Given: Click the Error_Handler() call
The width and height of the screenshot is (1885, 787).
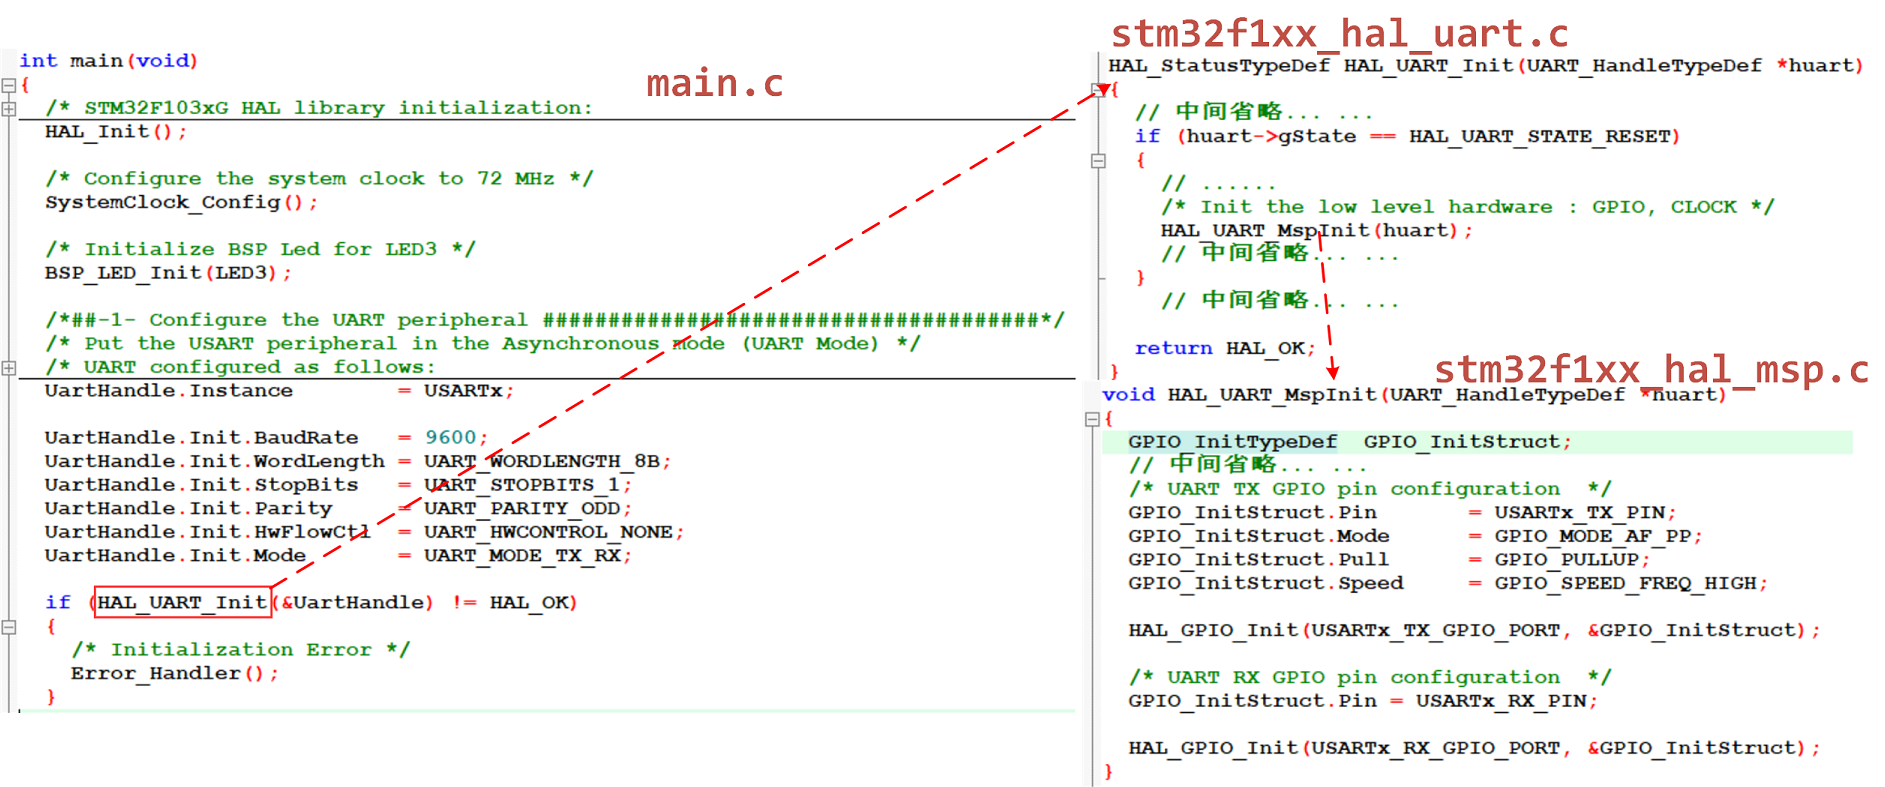Looking at the screenshot, I should pos(173,673).
